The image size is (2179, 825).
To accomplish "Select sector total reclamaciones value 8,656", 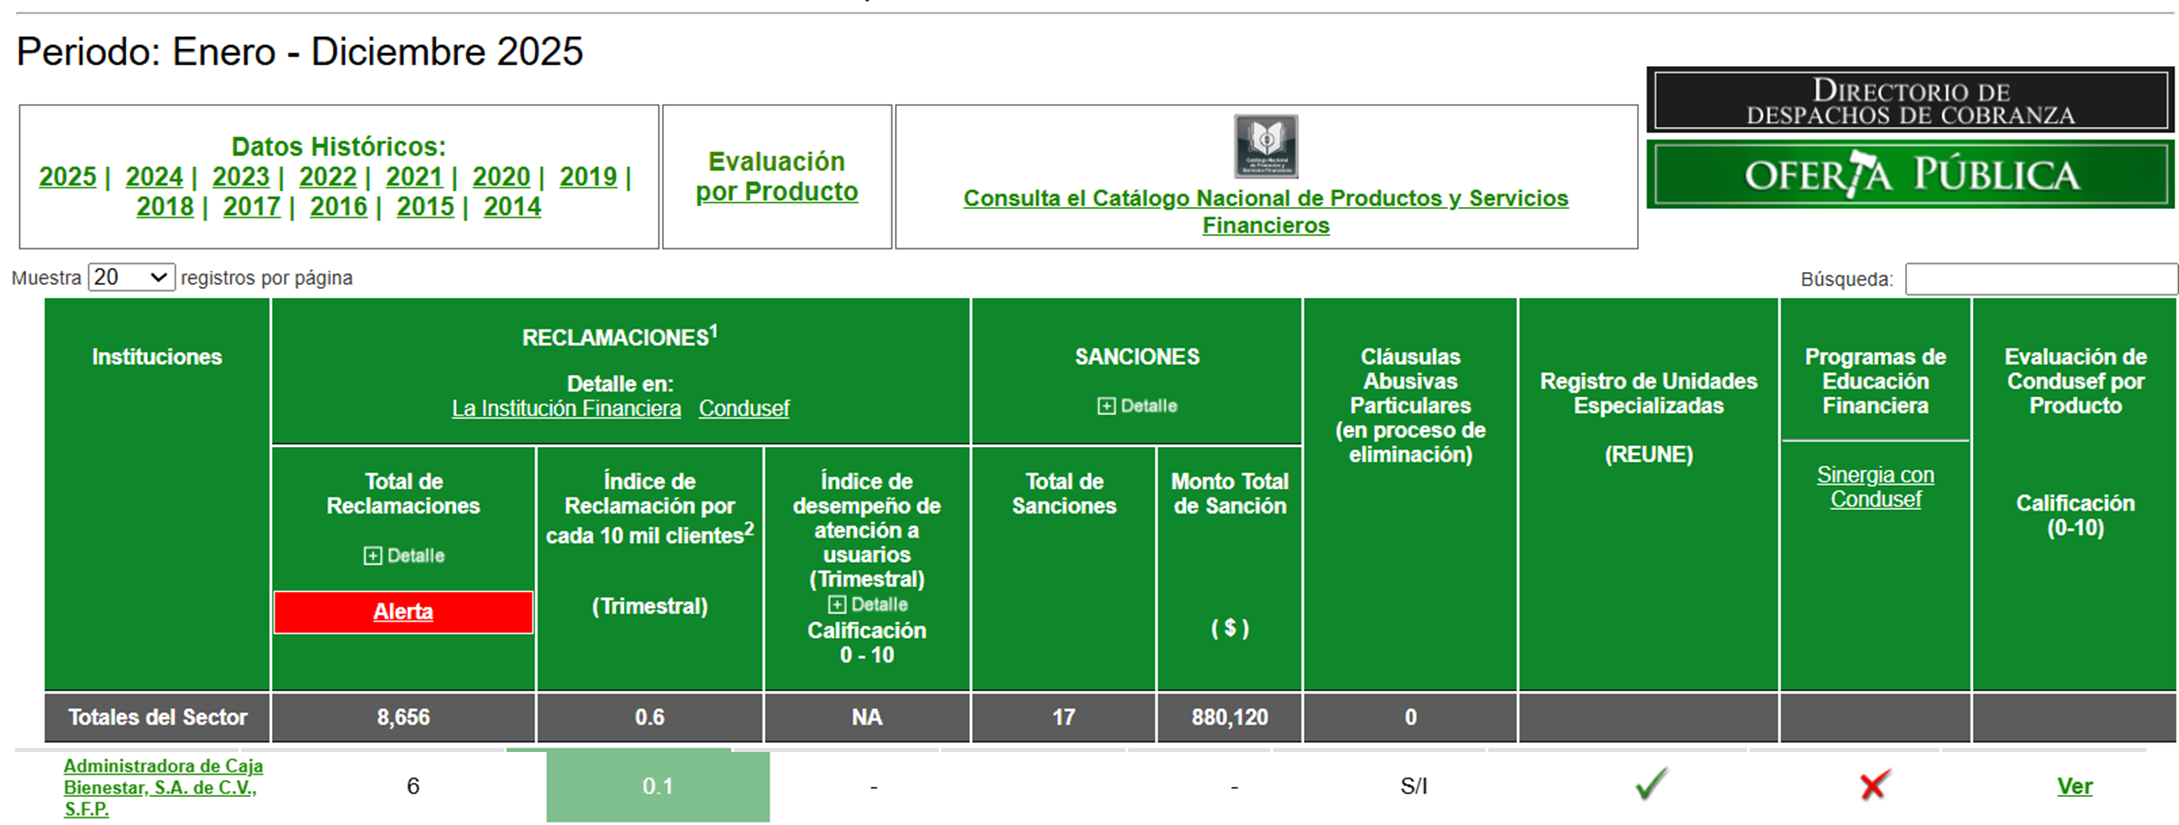I will 403,717.
